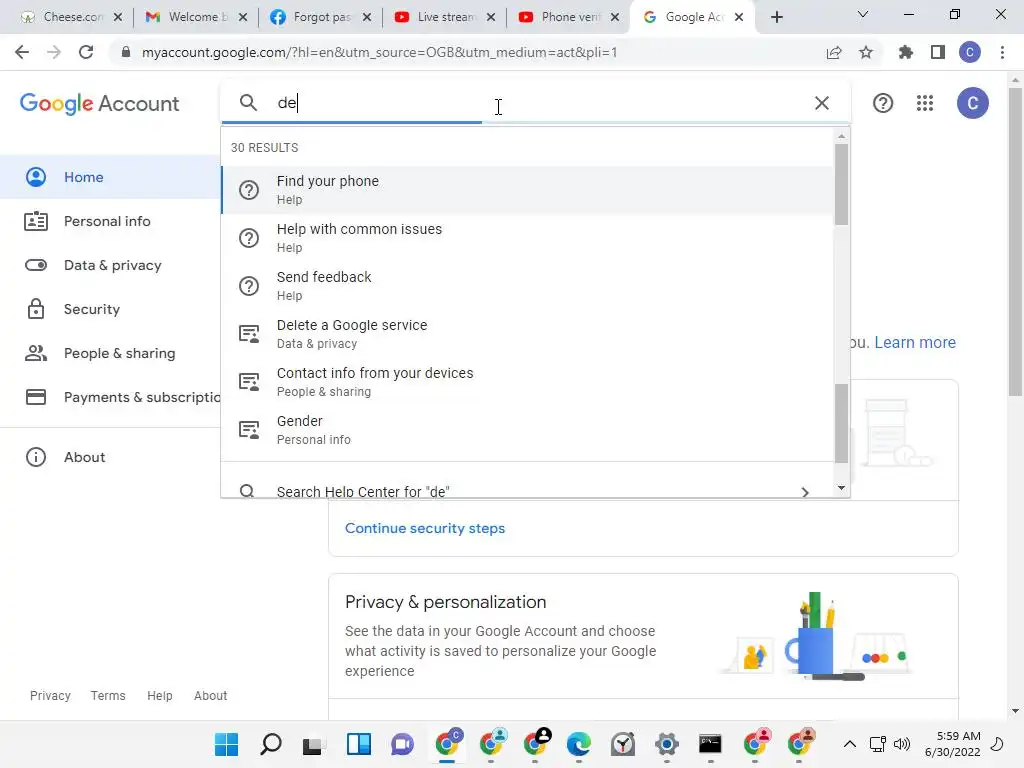The width and height of the screenshot is (1024, 768).
Task: Open Payments & subscriptions section
Action: coord(110,397)
